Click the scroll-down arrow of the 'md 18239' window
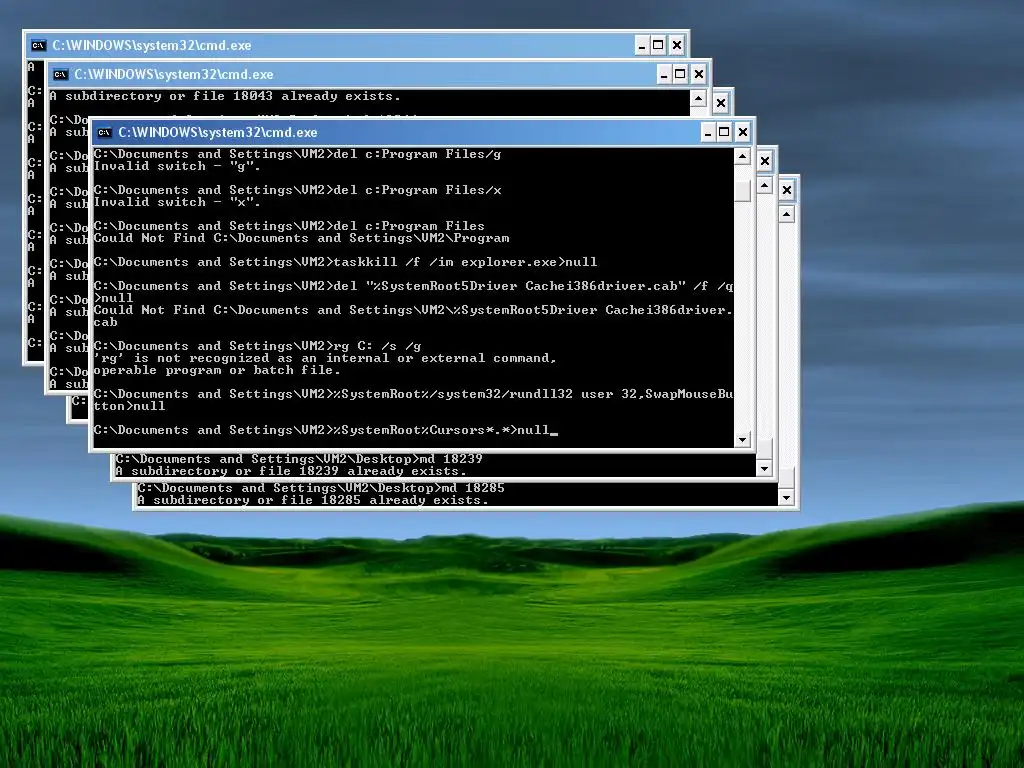The height and width of the screenshot is (768, 1024). pos(764,468)
